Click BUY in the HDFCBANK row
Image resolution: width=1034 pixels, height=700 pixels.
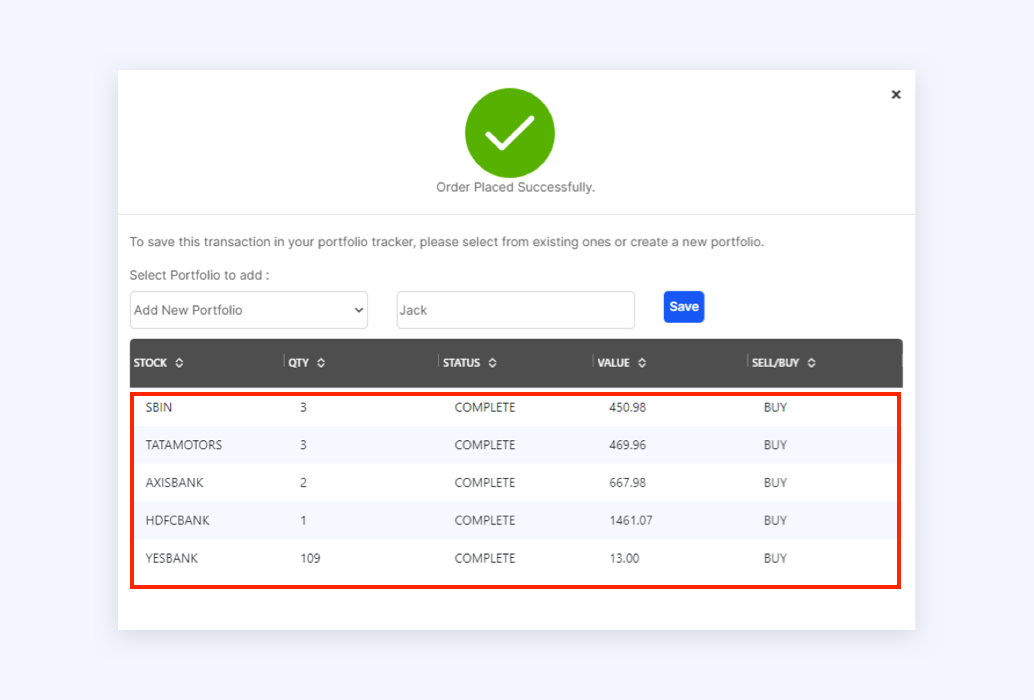point(776,520)
